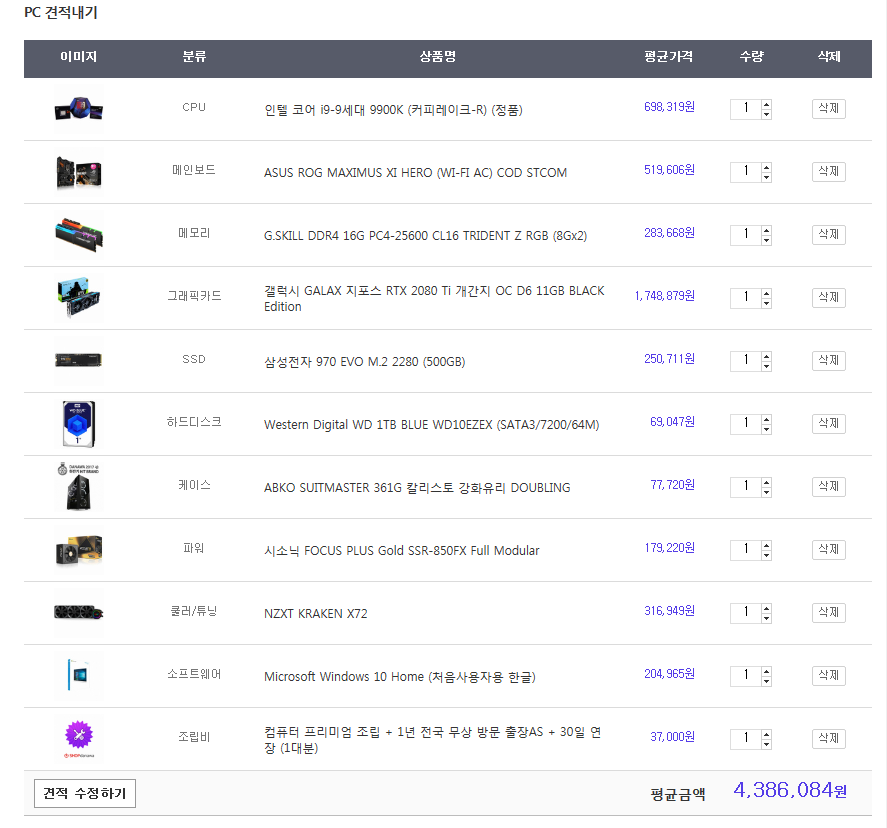Open 갤럭시 GALAX 지포스 RTX 2080 Ti name
This screenshot has width=887, height=828.
point(434,298)
